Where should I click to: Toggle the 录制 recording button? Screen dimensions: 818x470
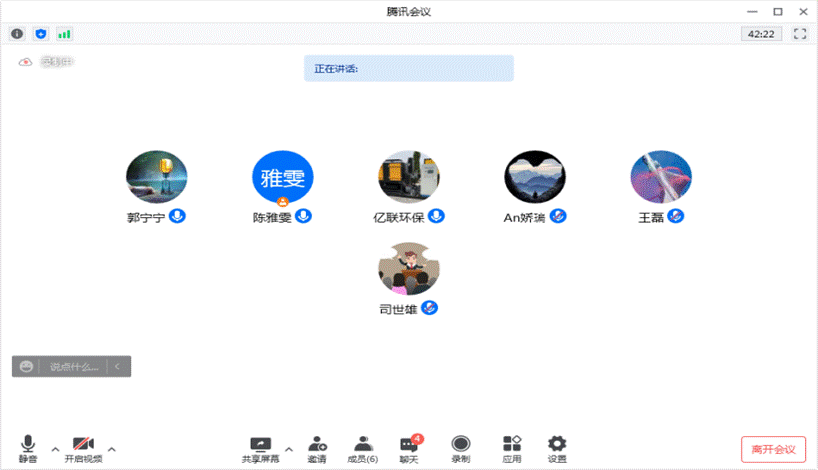click(460, 448)
